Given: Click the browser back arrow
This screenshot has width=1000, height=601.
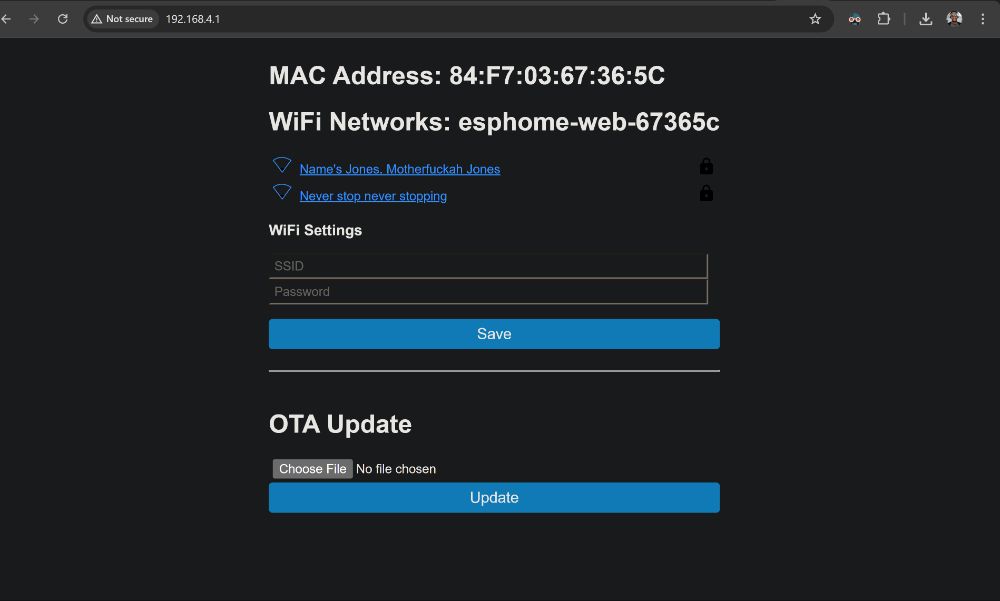Looking at the screenshot, I should click(x=6, y=19).
